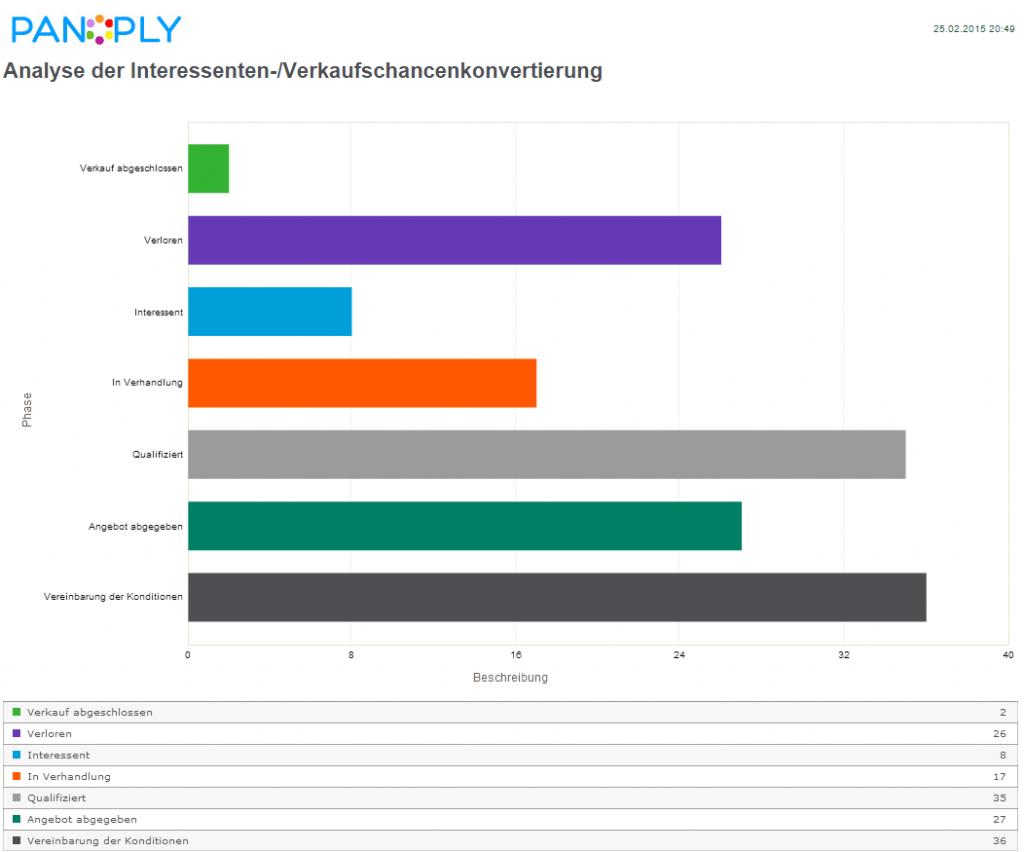Image resolution: width=1024 pixels, height=852 pixels.
Task: Click the report title heading
Action: tap(303, 71)
